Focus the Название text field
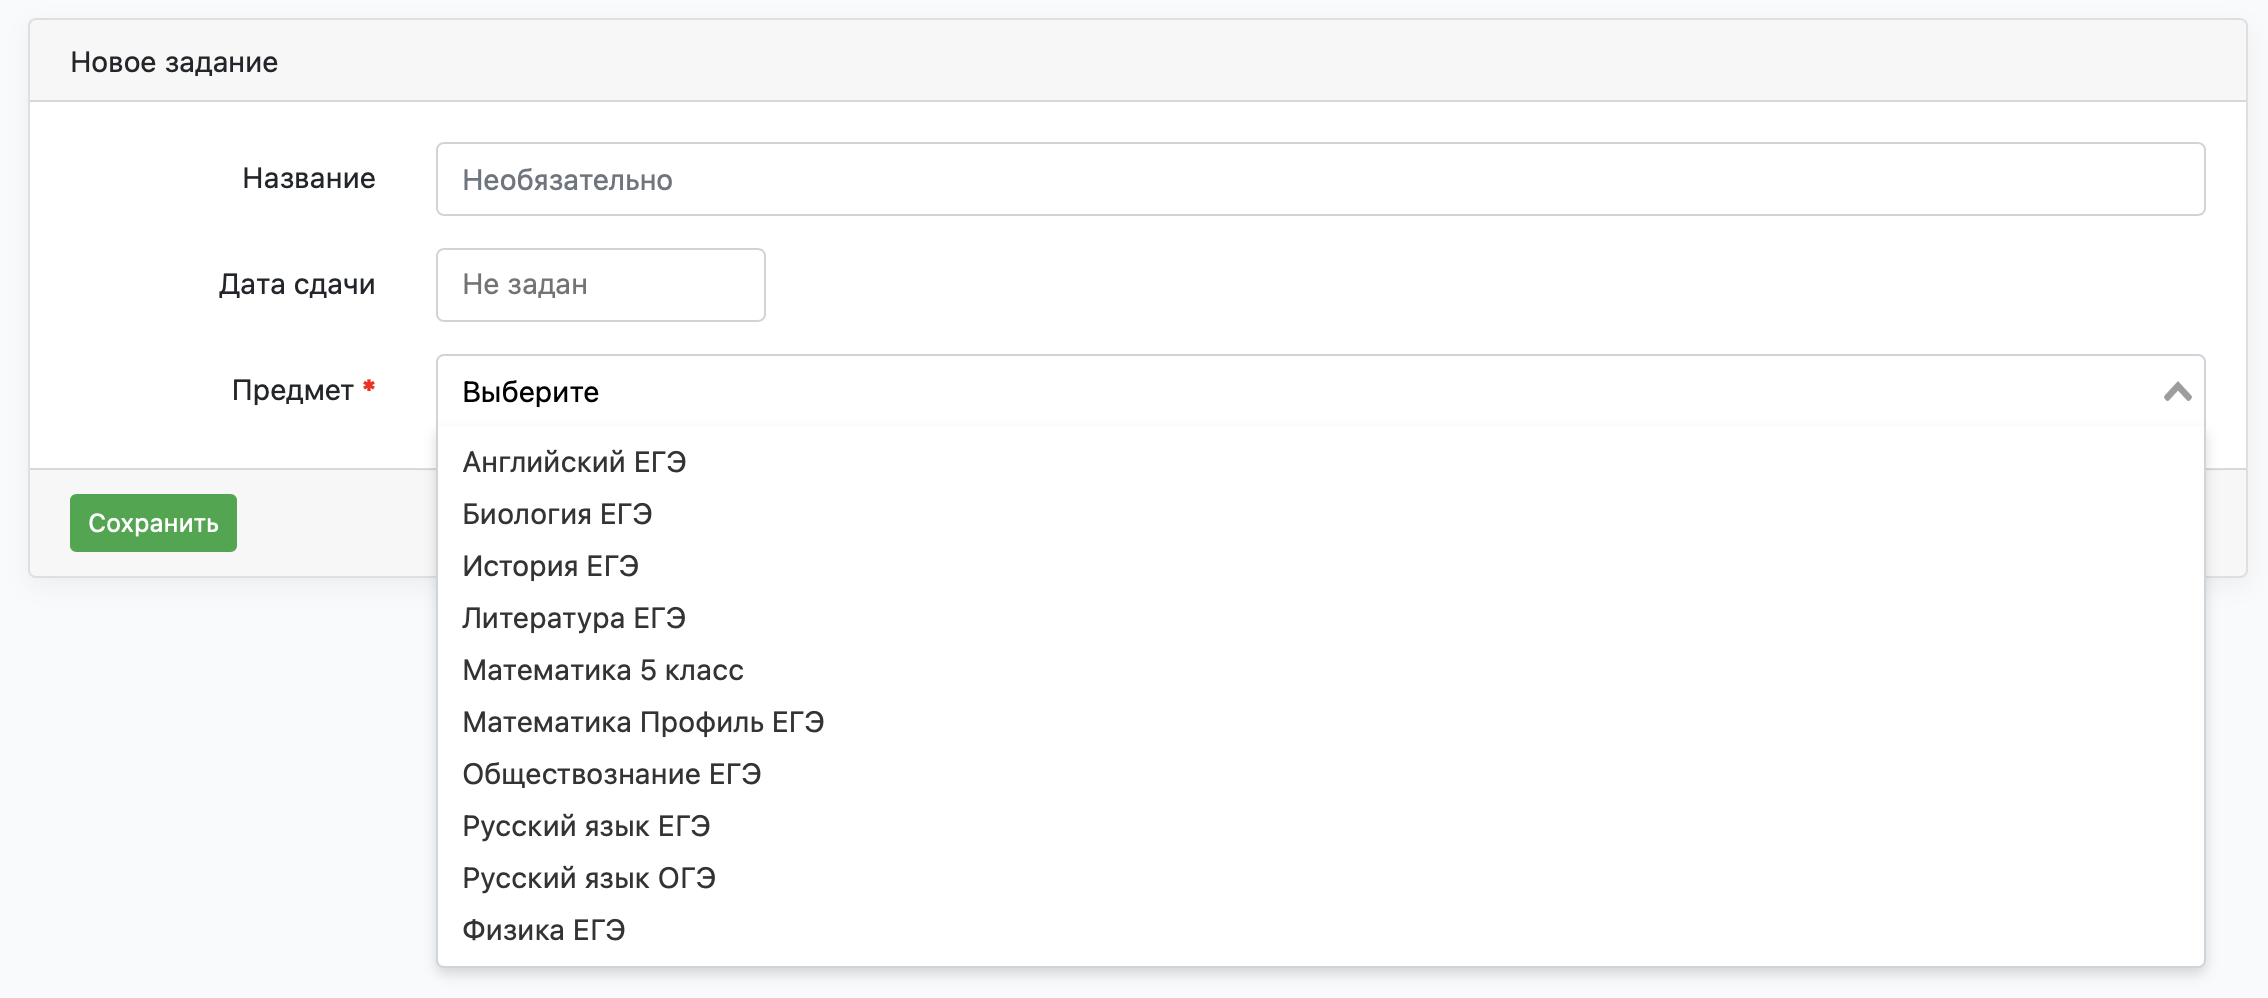This screenshot has height=998, width=2268. pyautogui.click(x=1320, y=179)
